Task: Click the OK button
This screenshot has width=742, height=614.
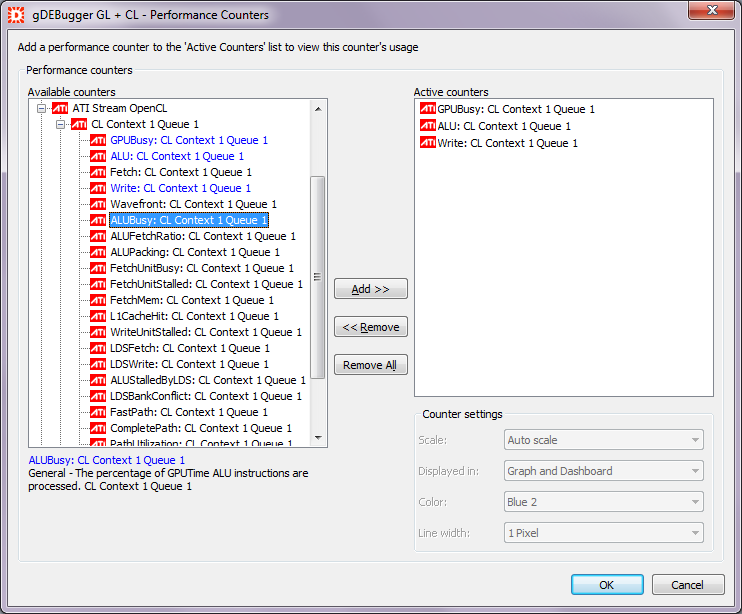Action: point(607,585)
